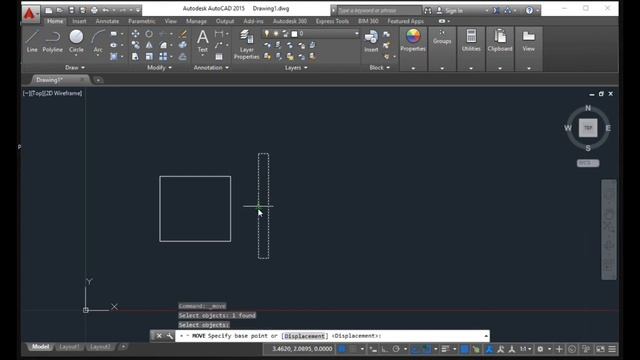Expand the Draw panel
640x360 pixels.
click(75, 67)
